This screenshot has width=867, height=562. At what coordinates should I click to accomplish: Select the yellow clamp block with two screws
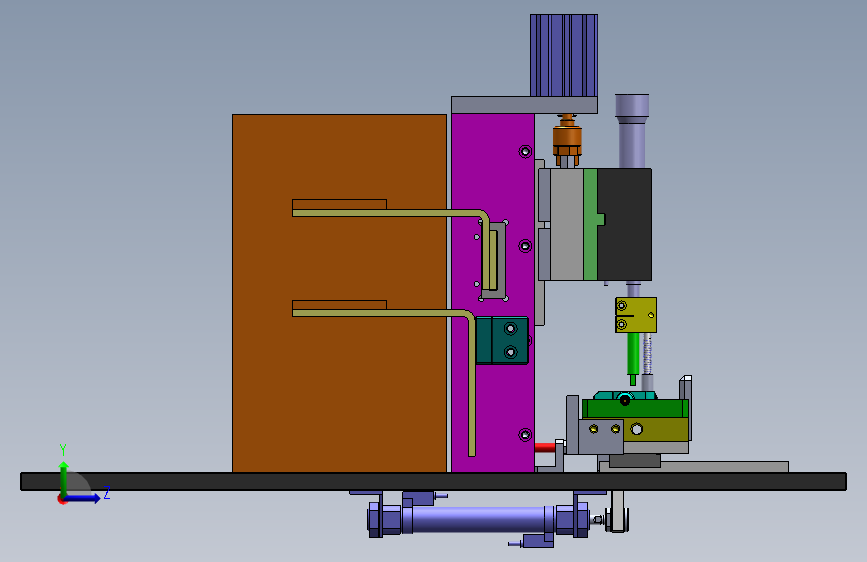point(636,315)
